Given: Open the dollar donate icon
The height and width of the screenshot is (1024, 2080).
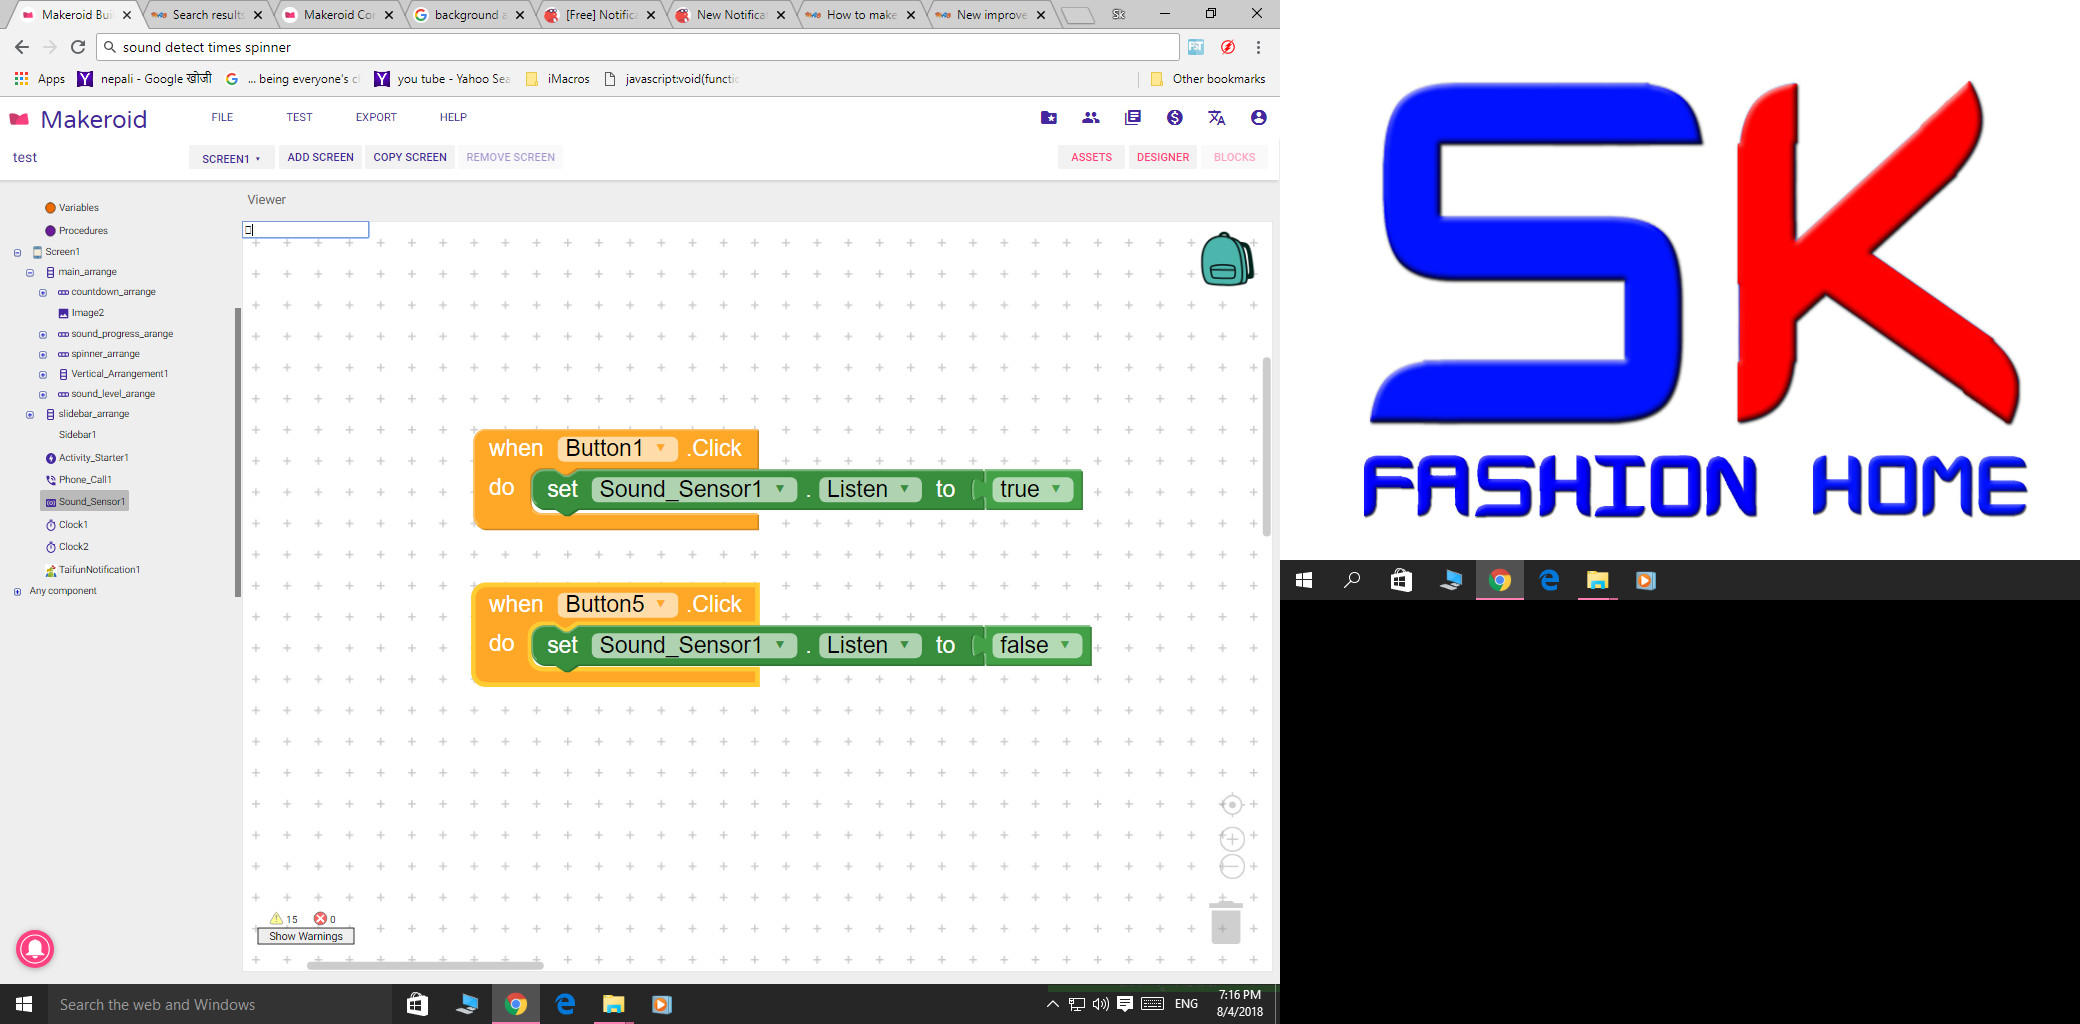Looking at the screenshot, I should pyautogui.click(x=1175, y=118).
